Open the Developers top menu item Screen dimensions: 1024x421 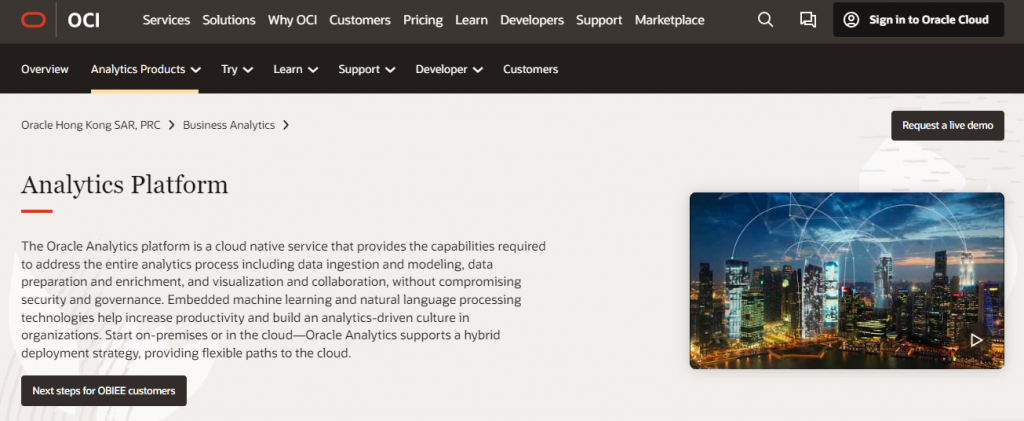pyautogui.click(x=532, y=20)
